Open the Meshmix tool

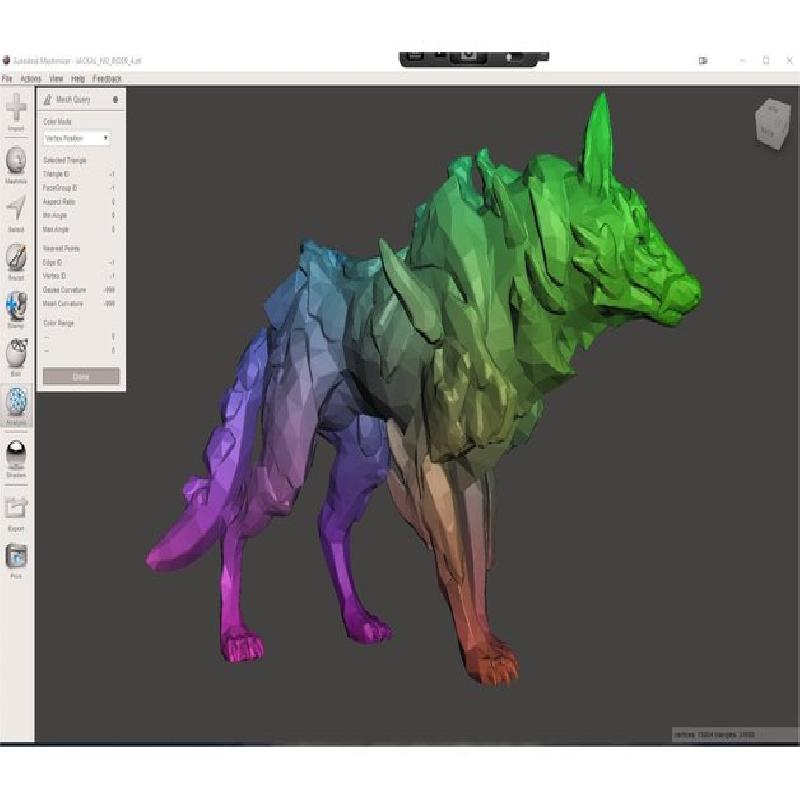17,160
